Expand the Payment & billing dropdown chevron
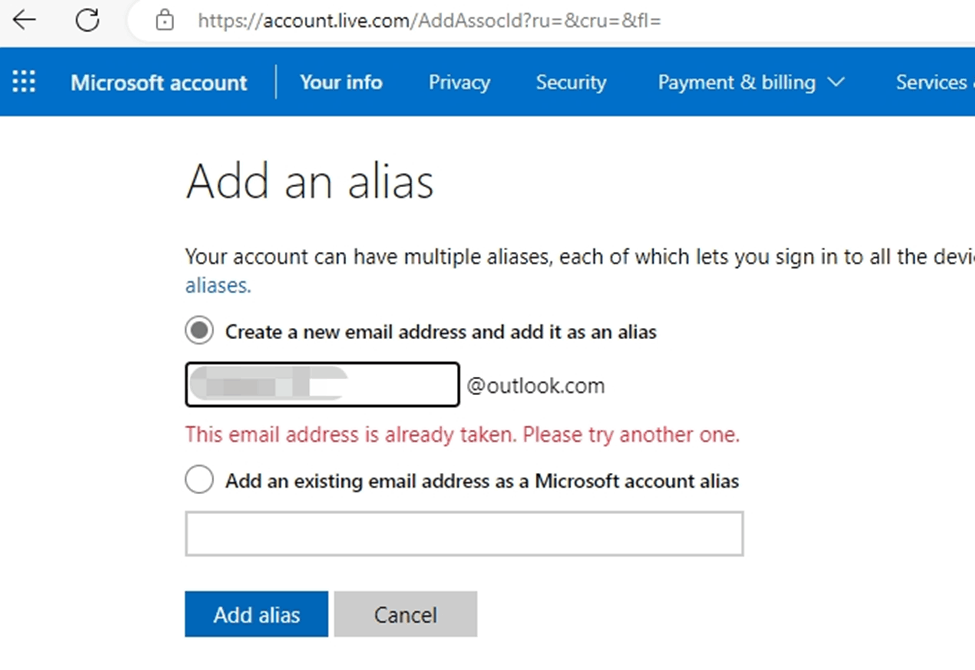This screenshot has width=975, height=670. [836, 81]
